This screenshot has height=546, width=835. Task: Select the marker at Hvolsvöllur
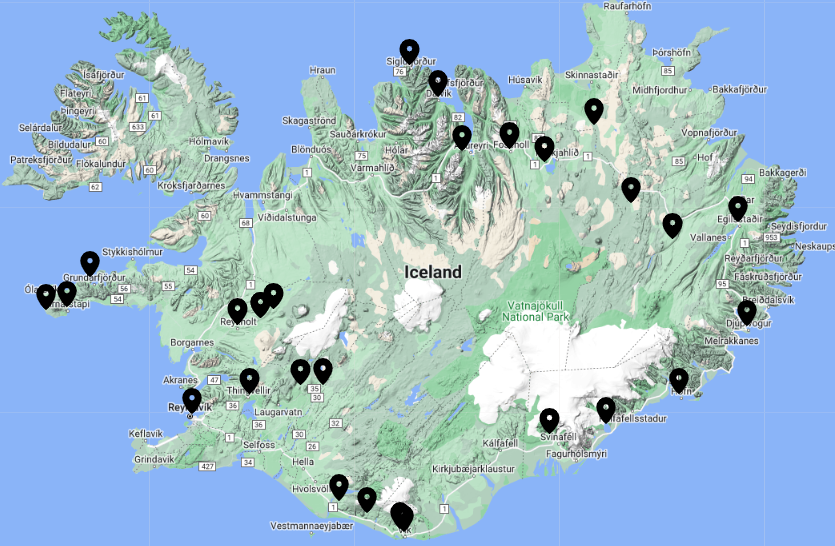click(x=339, y=486)
